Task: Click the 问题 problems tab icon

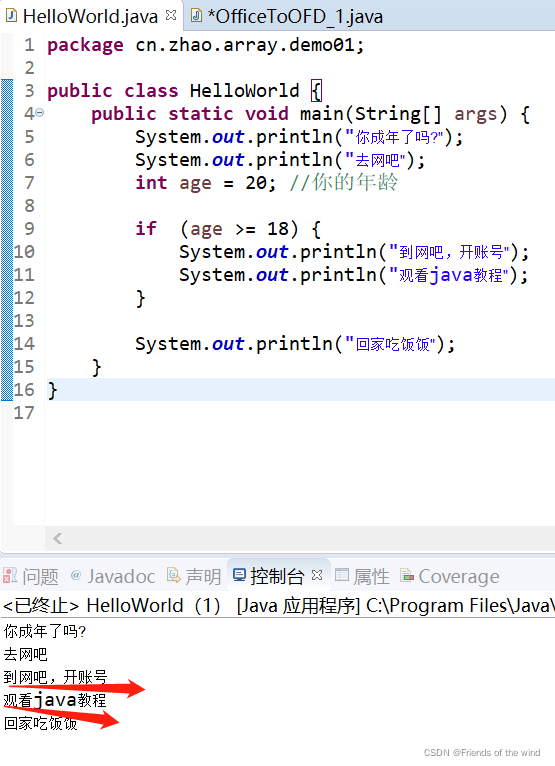Action: coord(10,575)
